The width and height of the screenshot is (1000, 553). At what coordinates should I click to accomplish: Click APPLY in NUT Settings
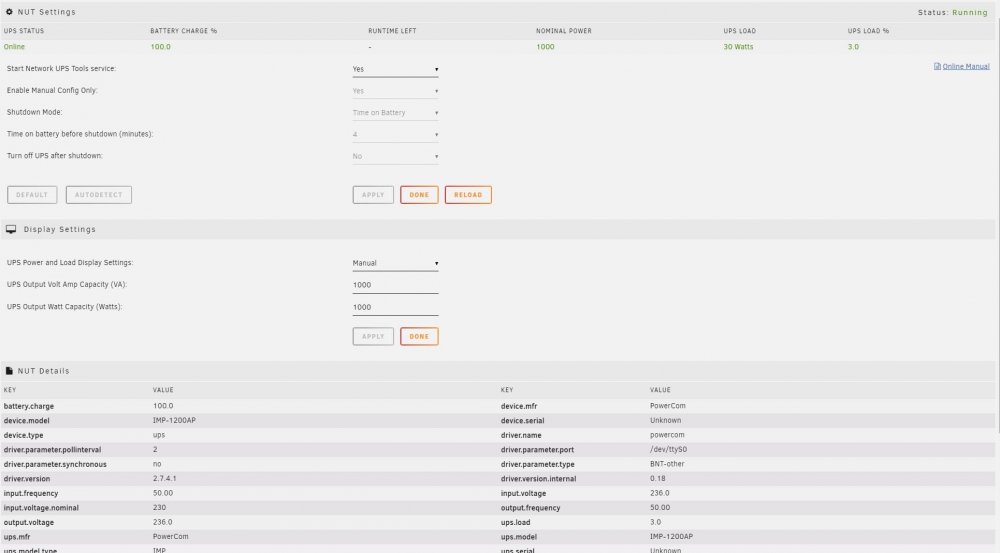click(x=373, y=195)
